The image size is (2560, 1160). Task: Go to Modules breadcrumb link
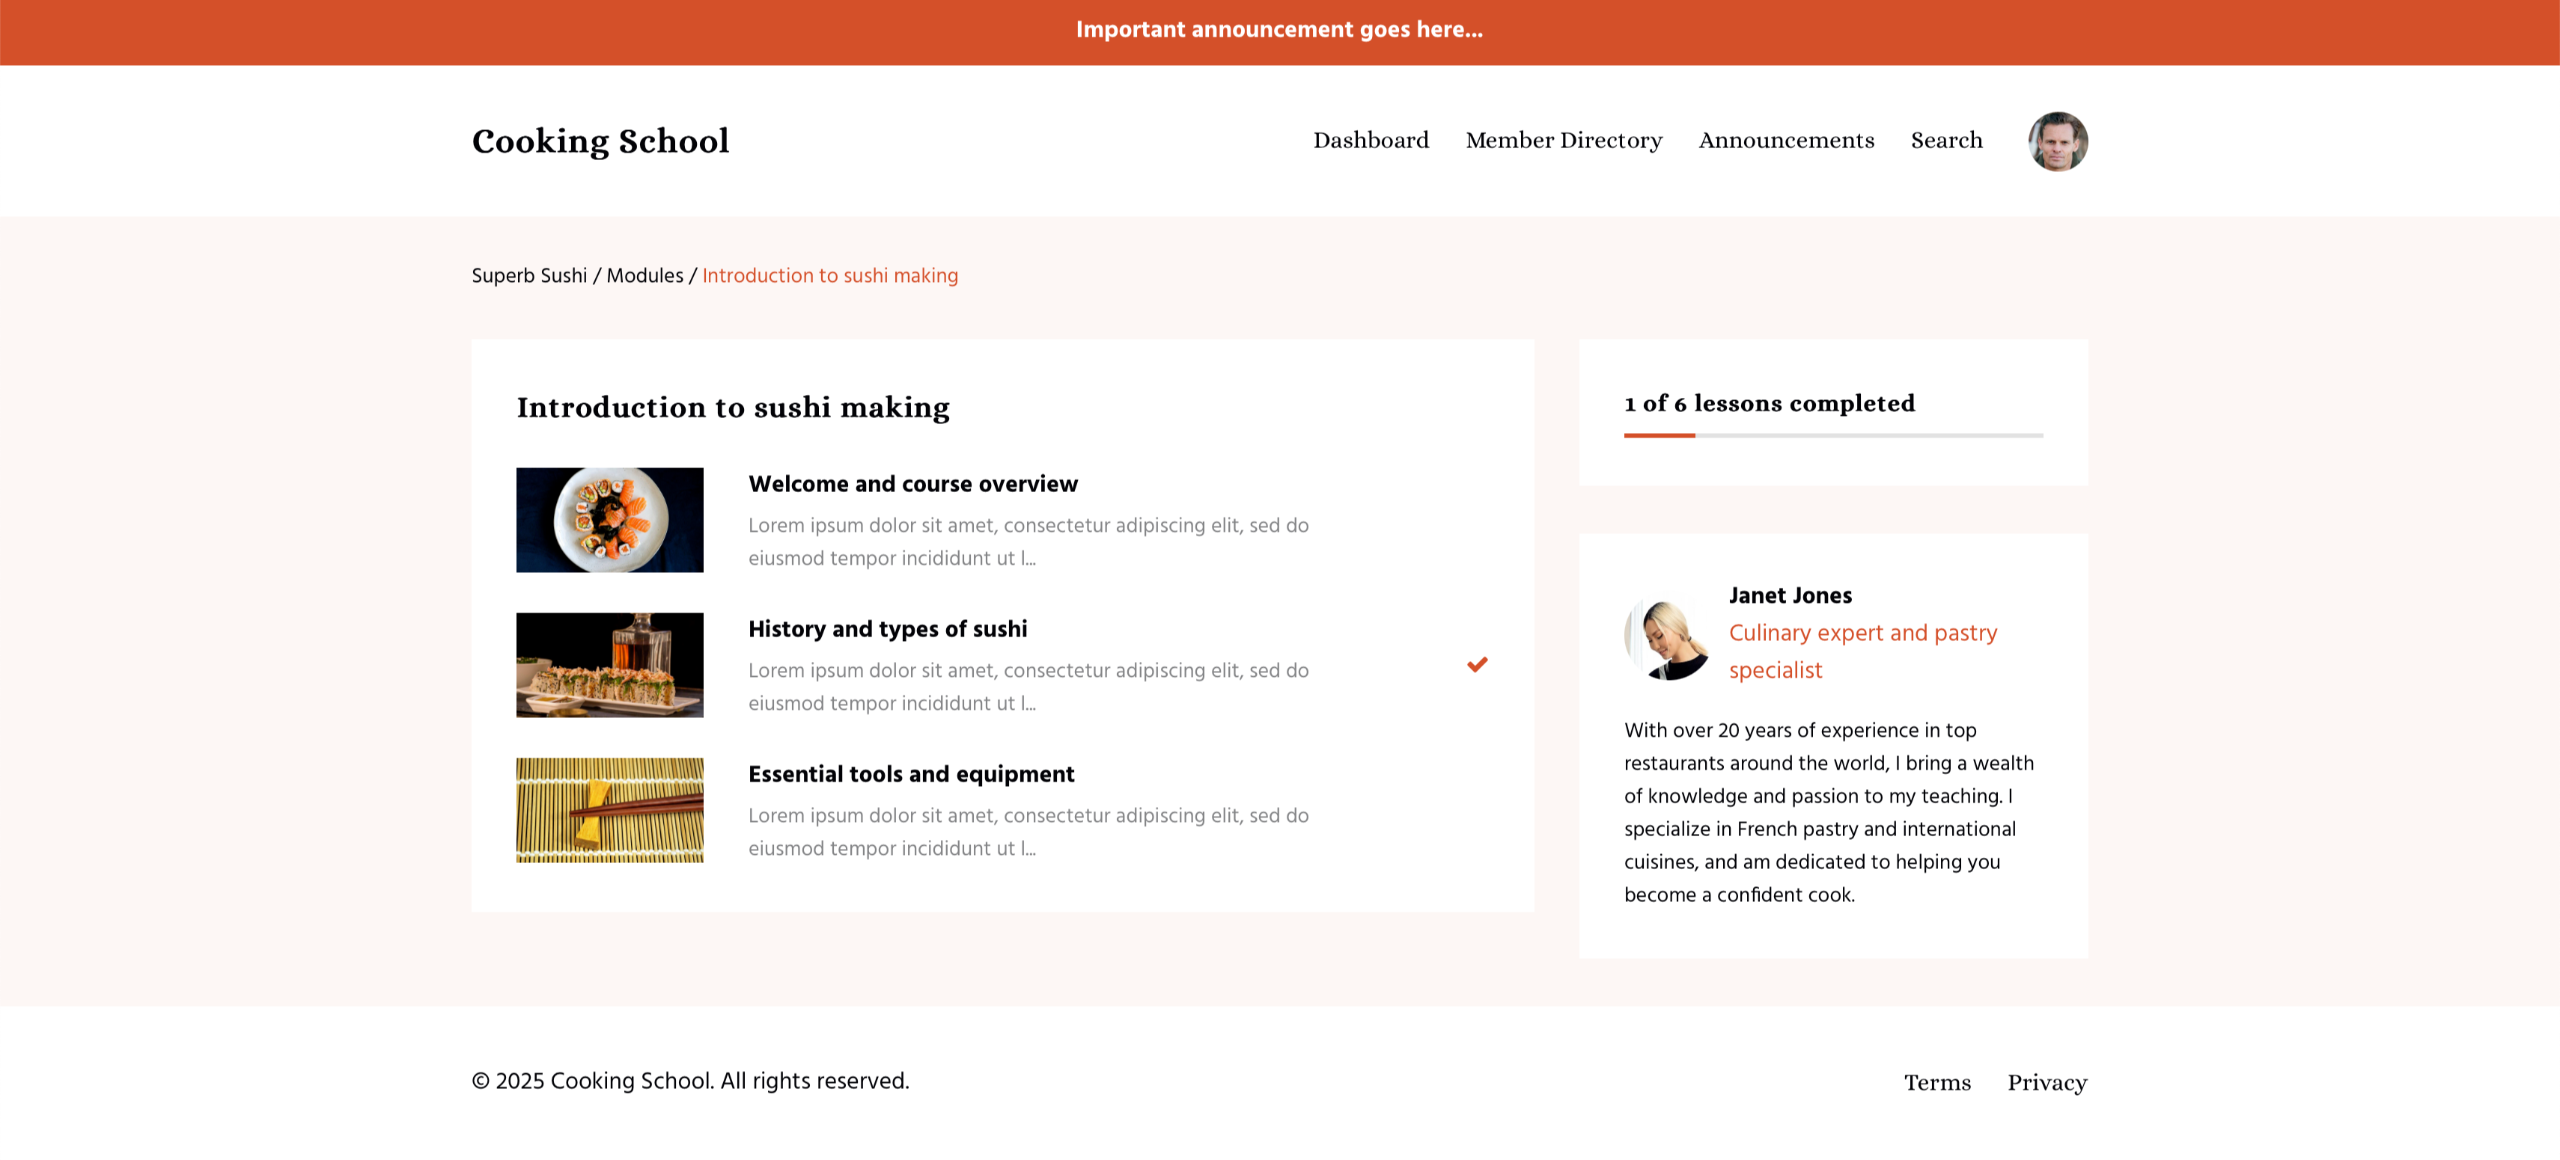(x=645, y=276)
